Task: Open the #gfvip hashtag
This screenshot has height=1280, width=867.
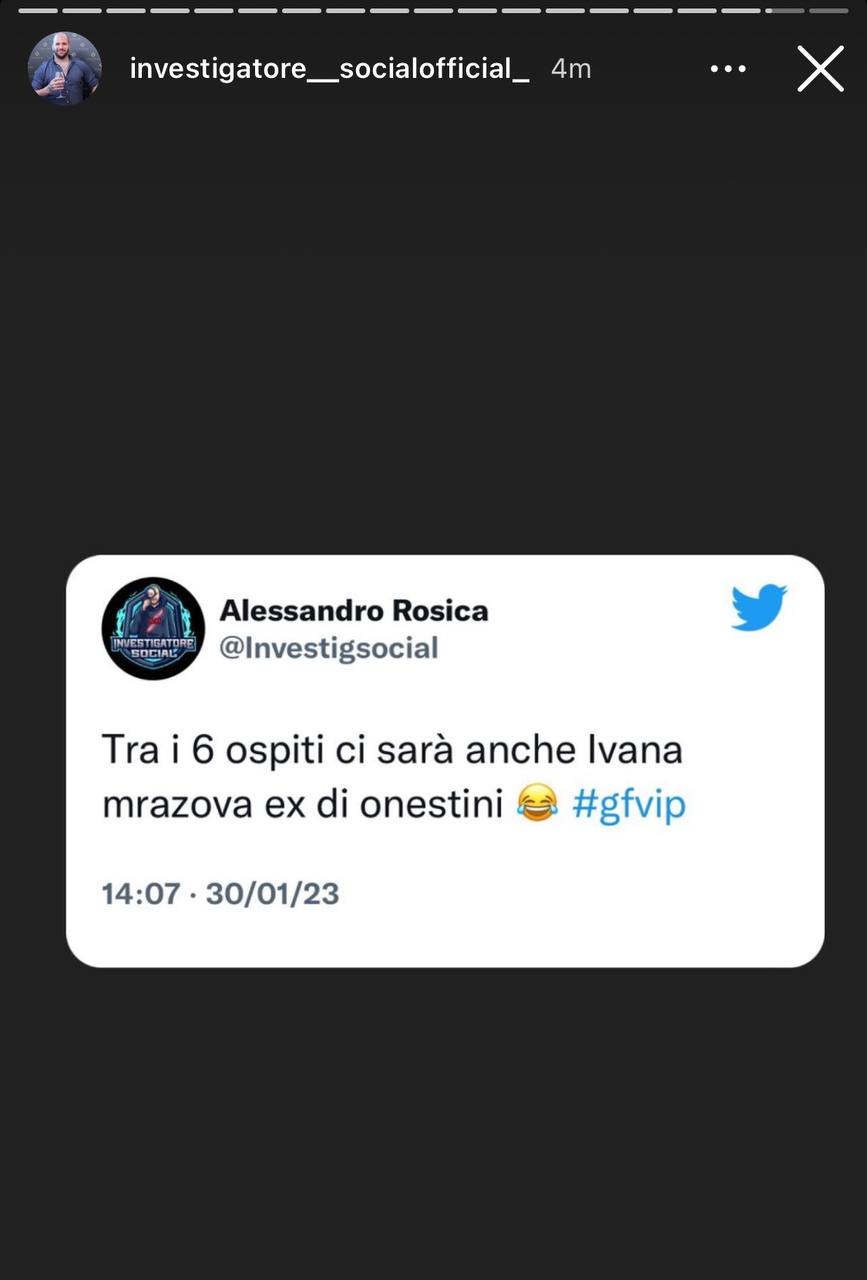Action: point(629,804)
